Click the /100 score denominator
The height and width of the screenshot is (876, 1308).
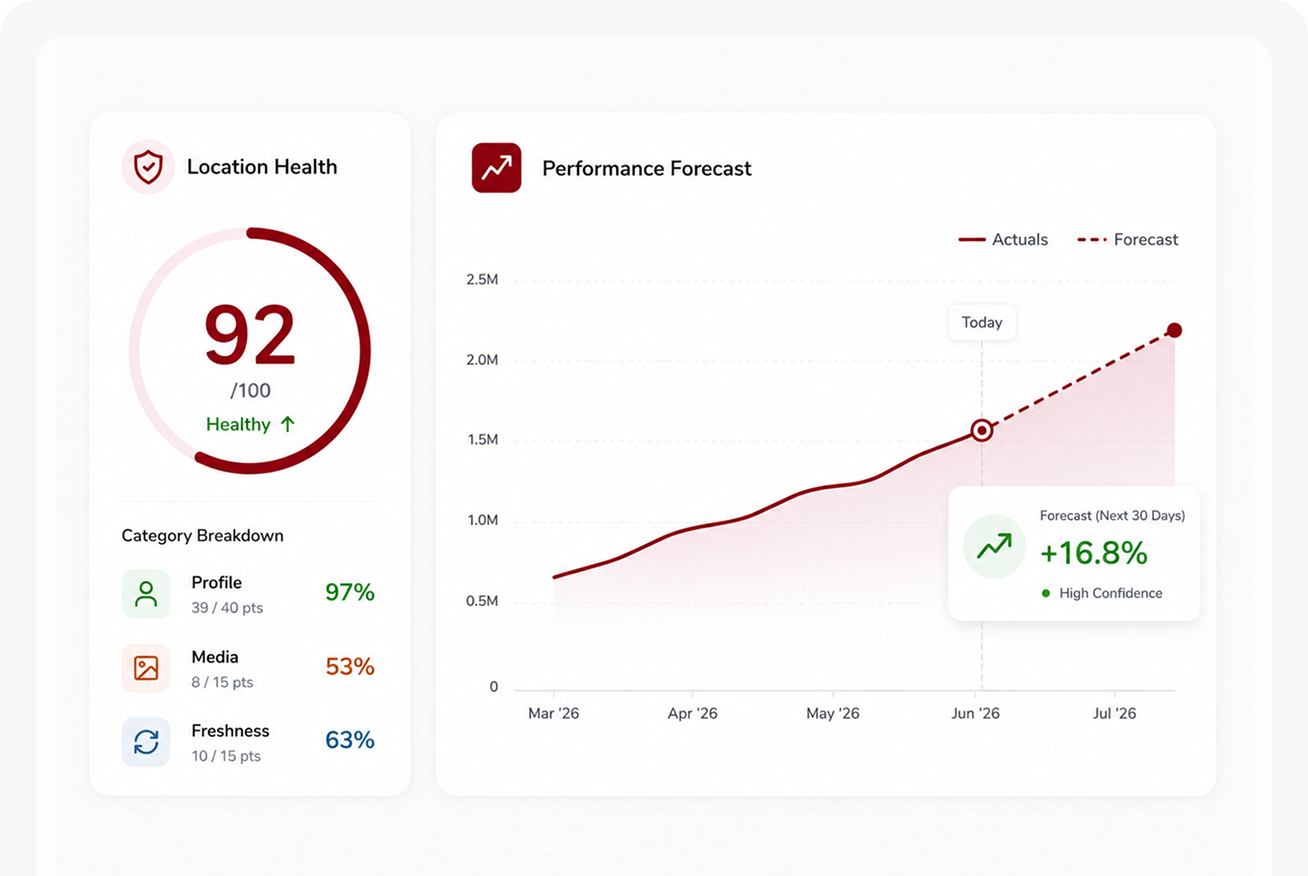(250, 391)
